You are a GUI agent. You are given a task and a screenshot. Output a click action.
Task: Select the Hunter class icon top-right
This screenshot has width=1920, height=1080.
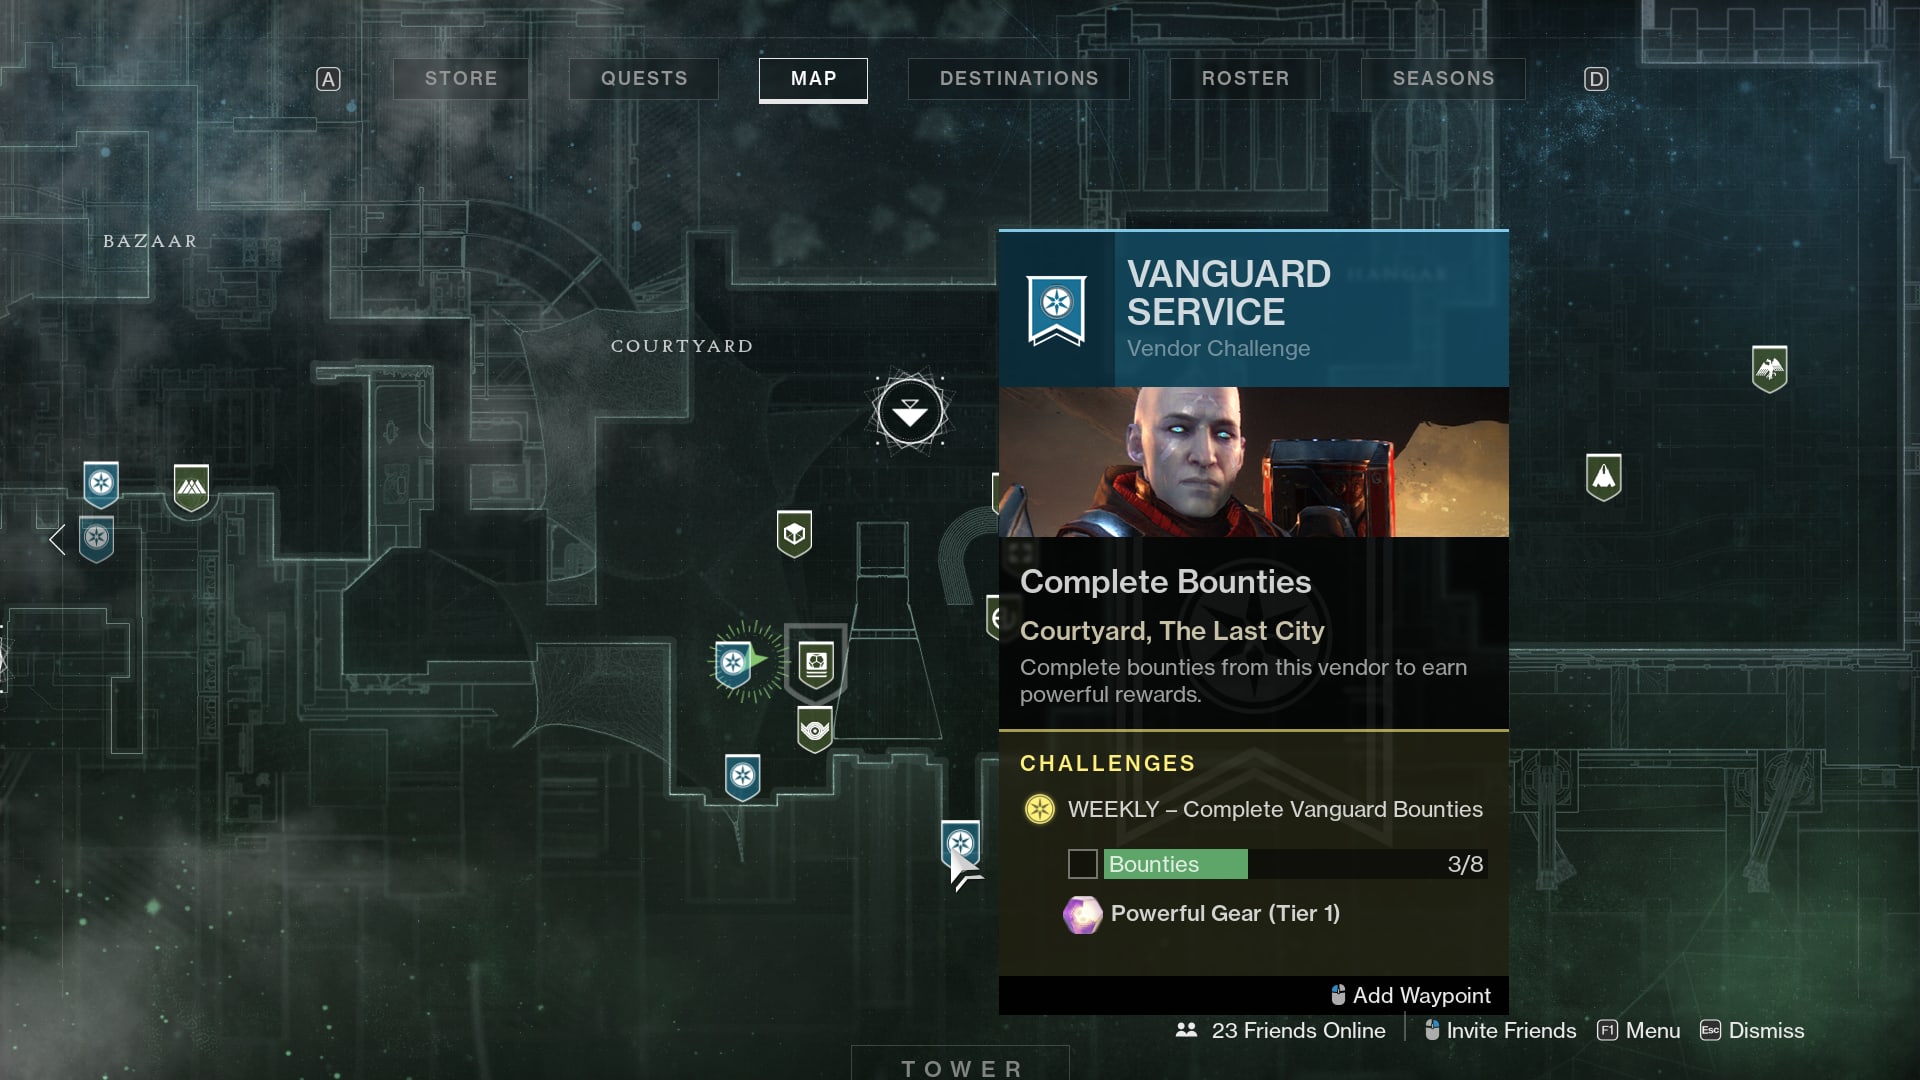[1768, 367]
